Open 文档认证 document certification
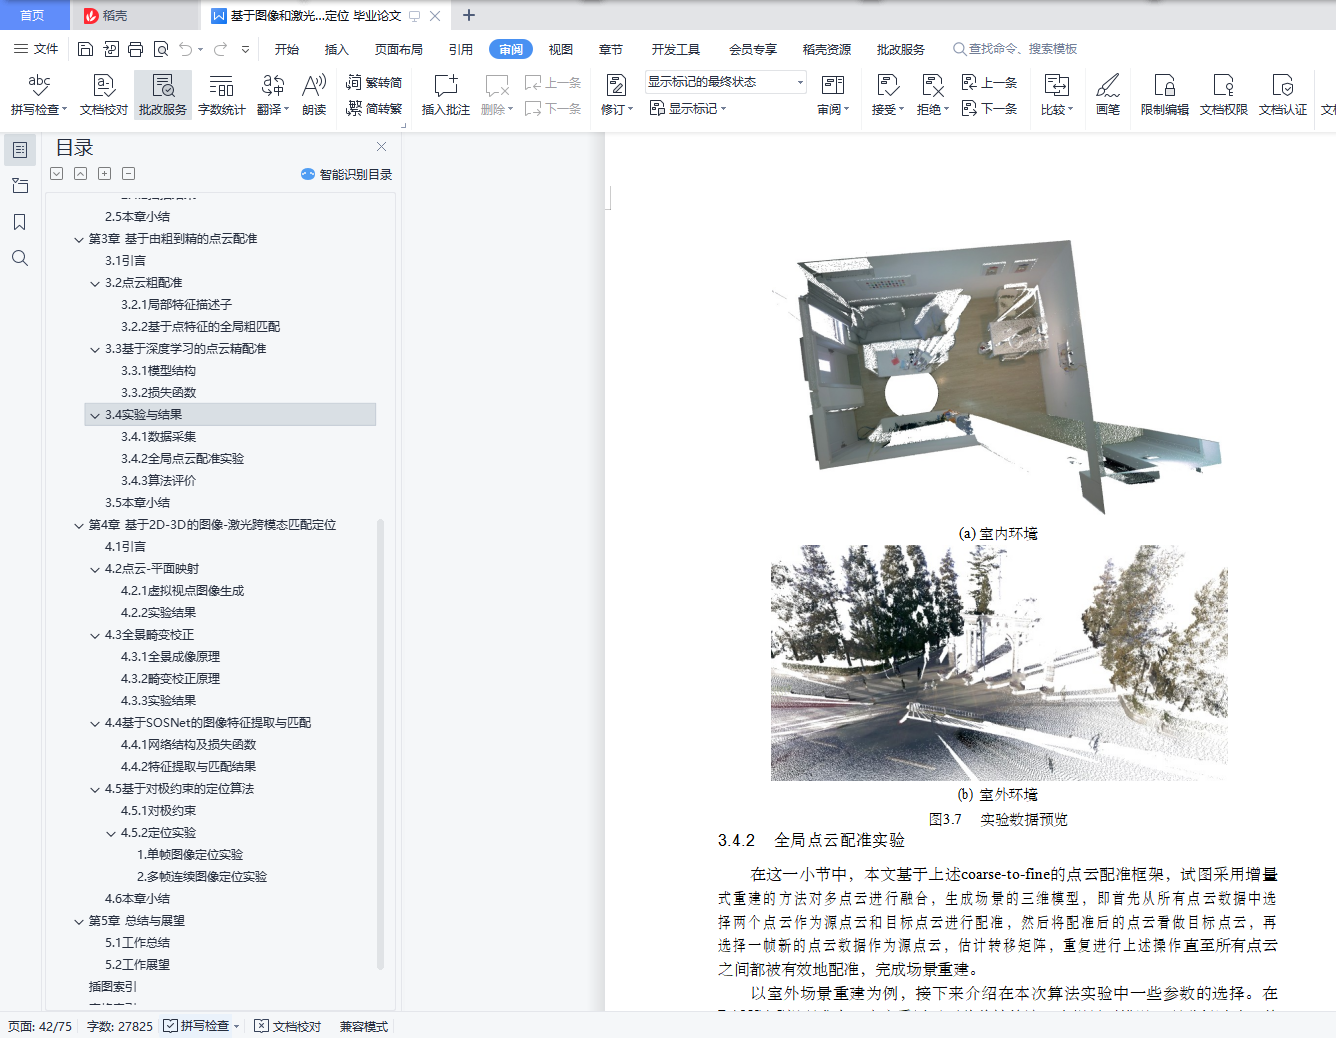The width and height of the screenshot is (1336, 1038). click(1283, 95)
